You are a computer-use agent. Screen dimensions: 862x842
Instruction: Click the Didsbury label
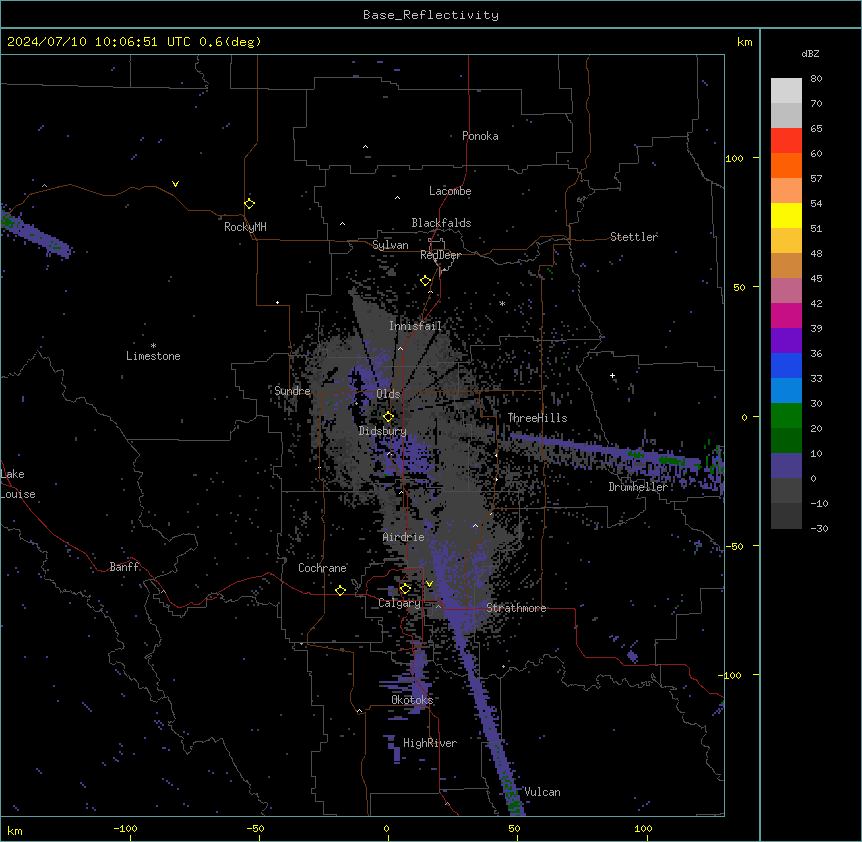[x=383, y=431]
